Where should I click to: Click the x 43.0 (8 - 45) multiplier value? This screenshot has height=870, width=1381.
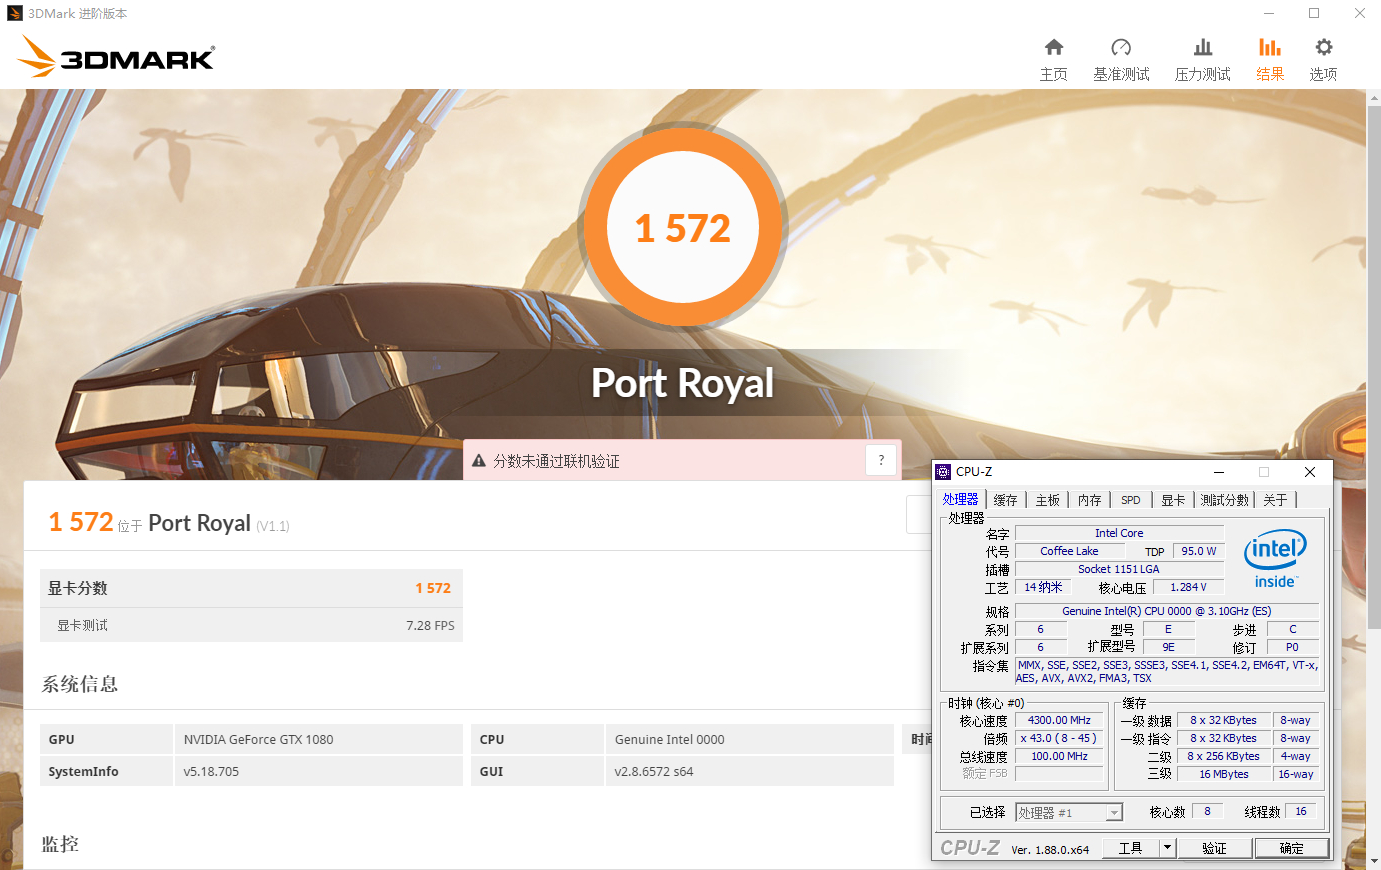point(1060,738)
